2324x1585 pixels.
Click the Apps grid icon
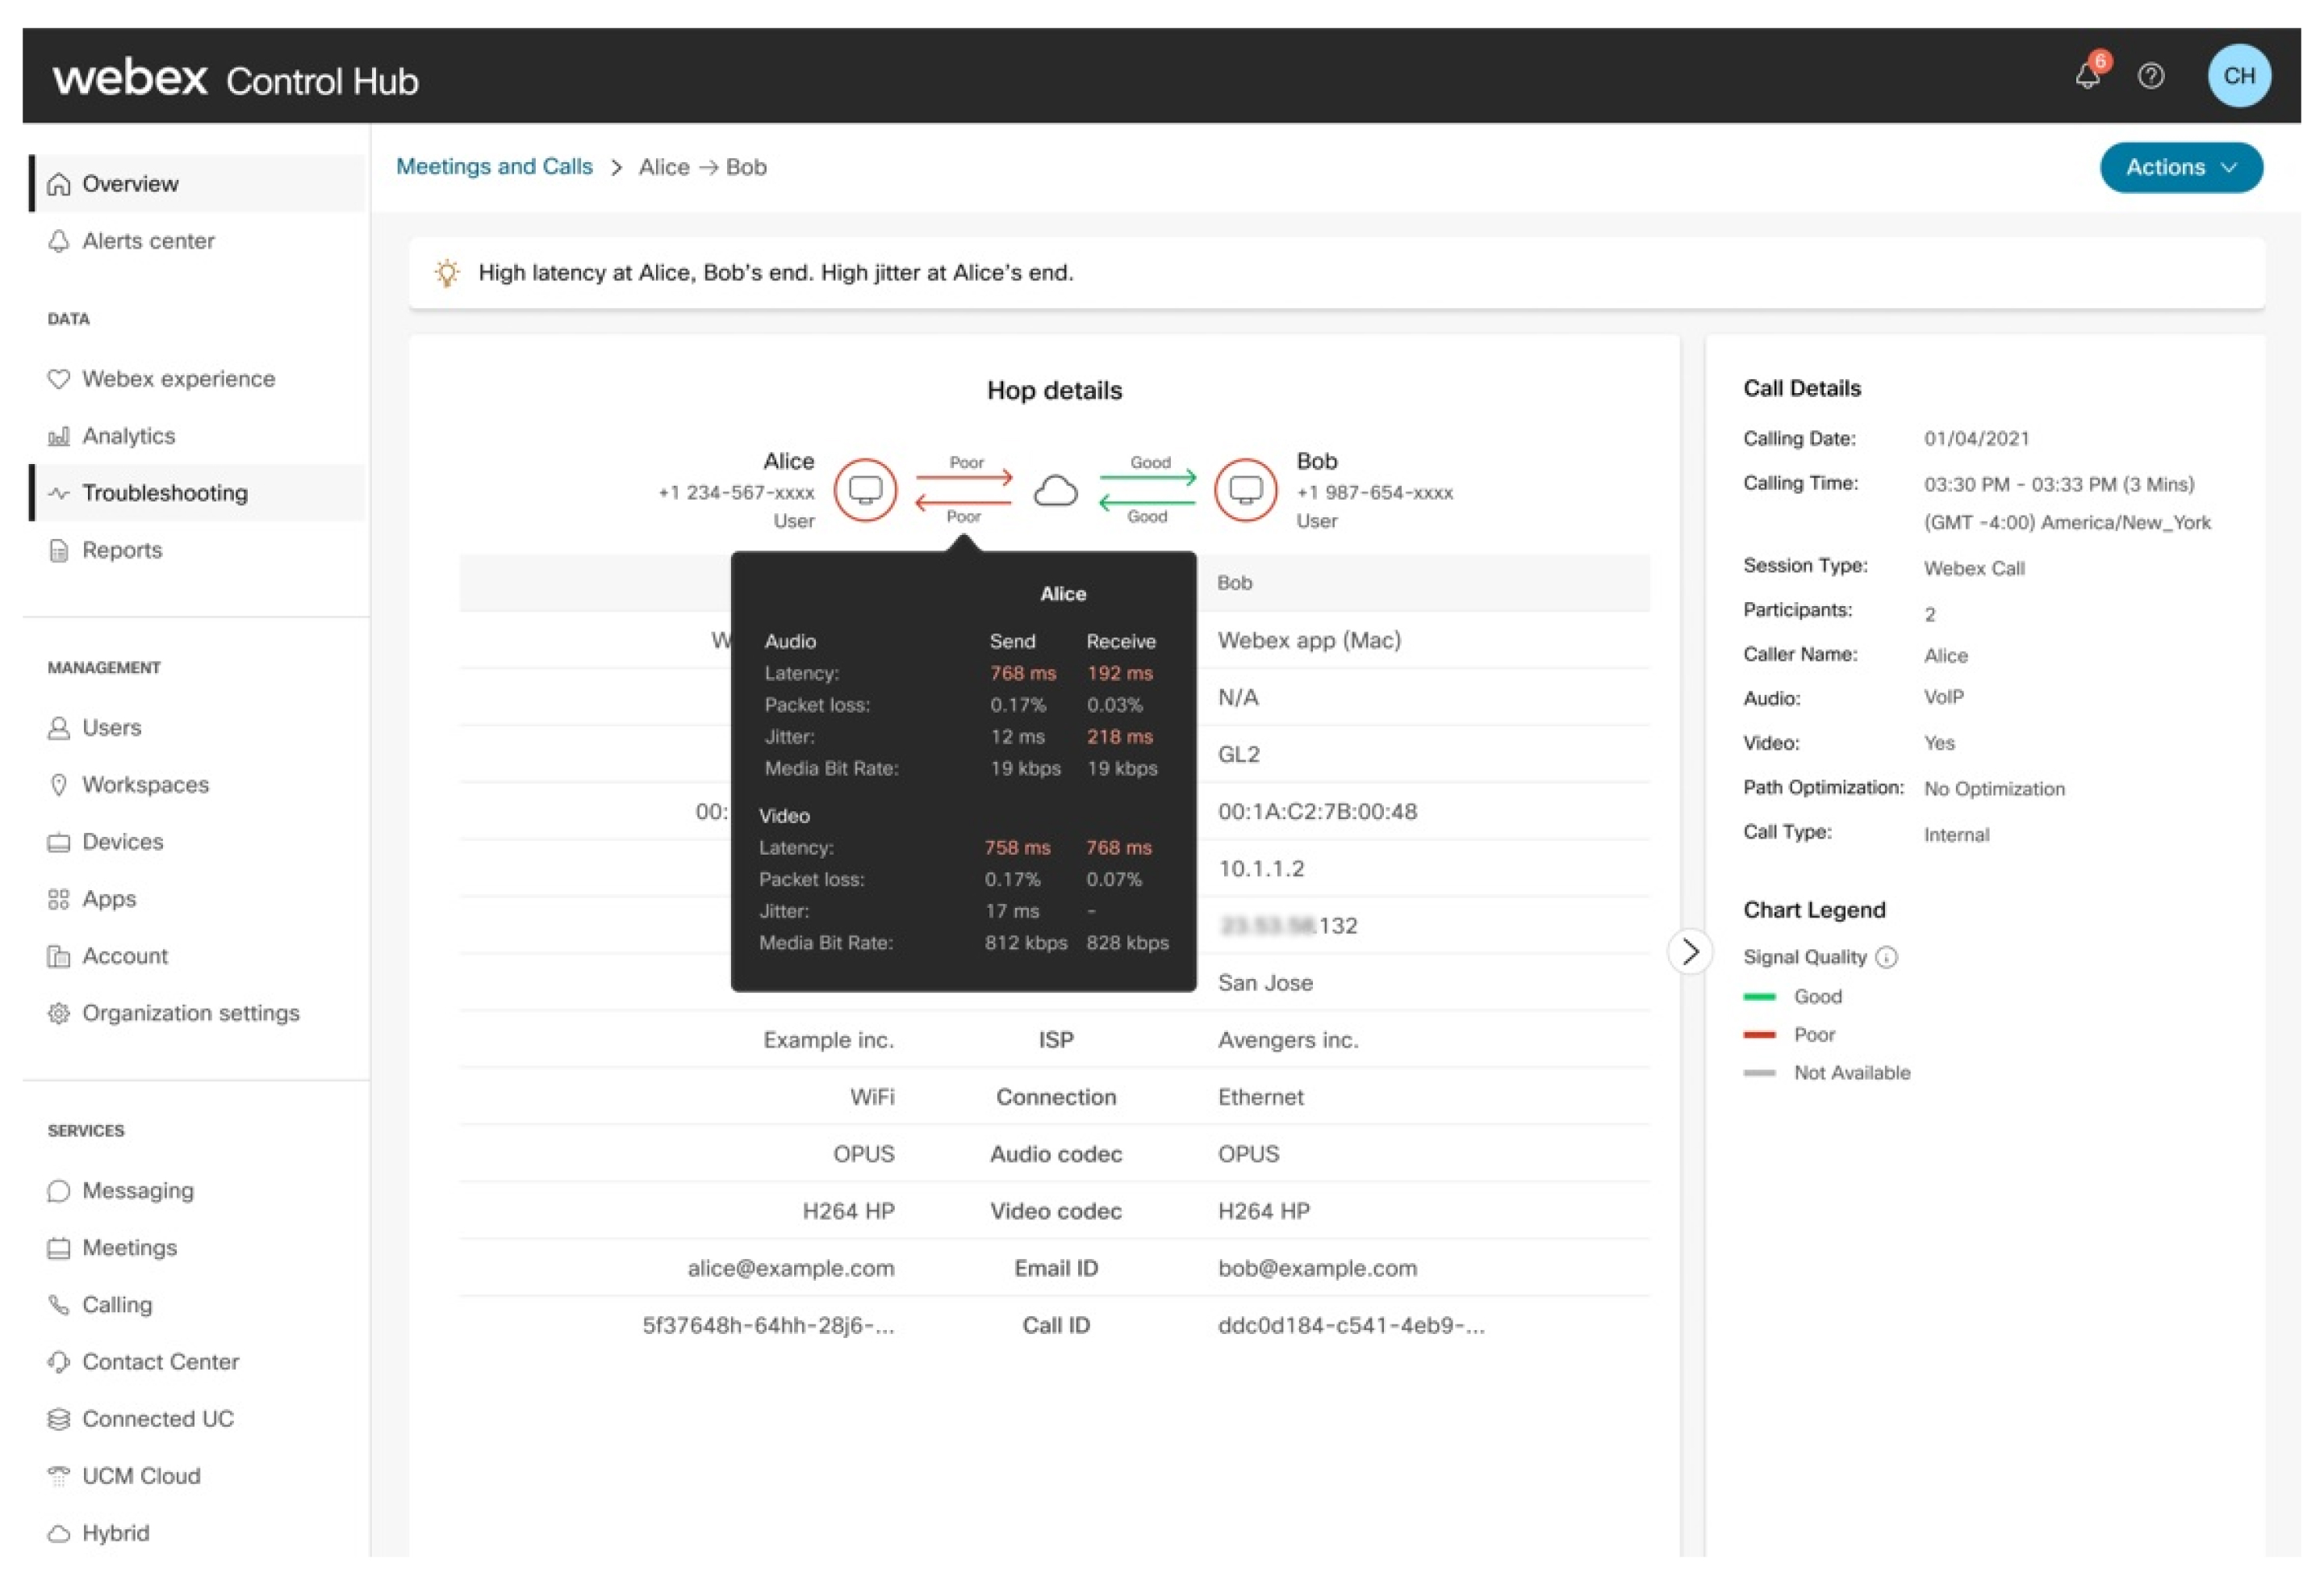click(59, 899)
